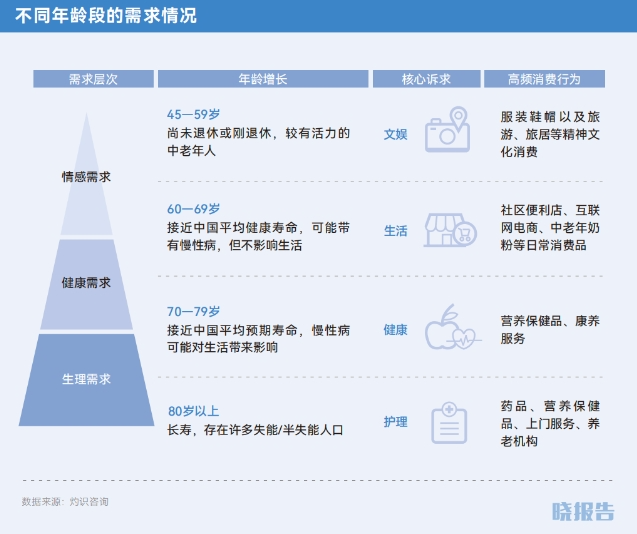Image resolution: width=637 pixels, height=534 pixels.
Task: Click the 45—59岁 age label
Action: click(193, 115)
